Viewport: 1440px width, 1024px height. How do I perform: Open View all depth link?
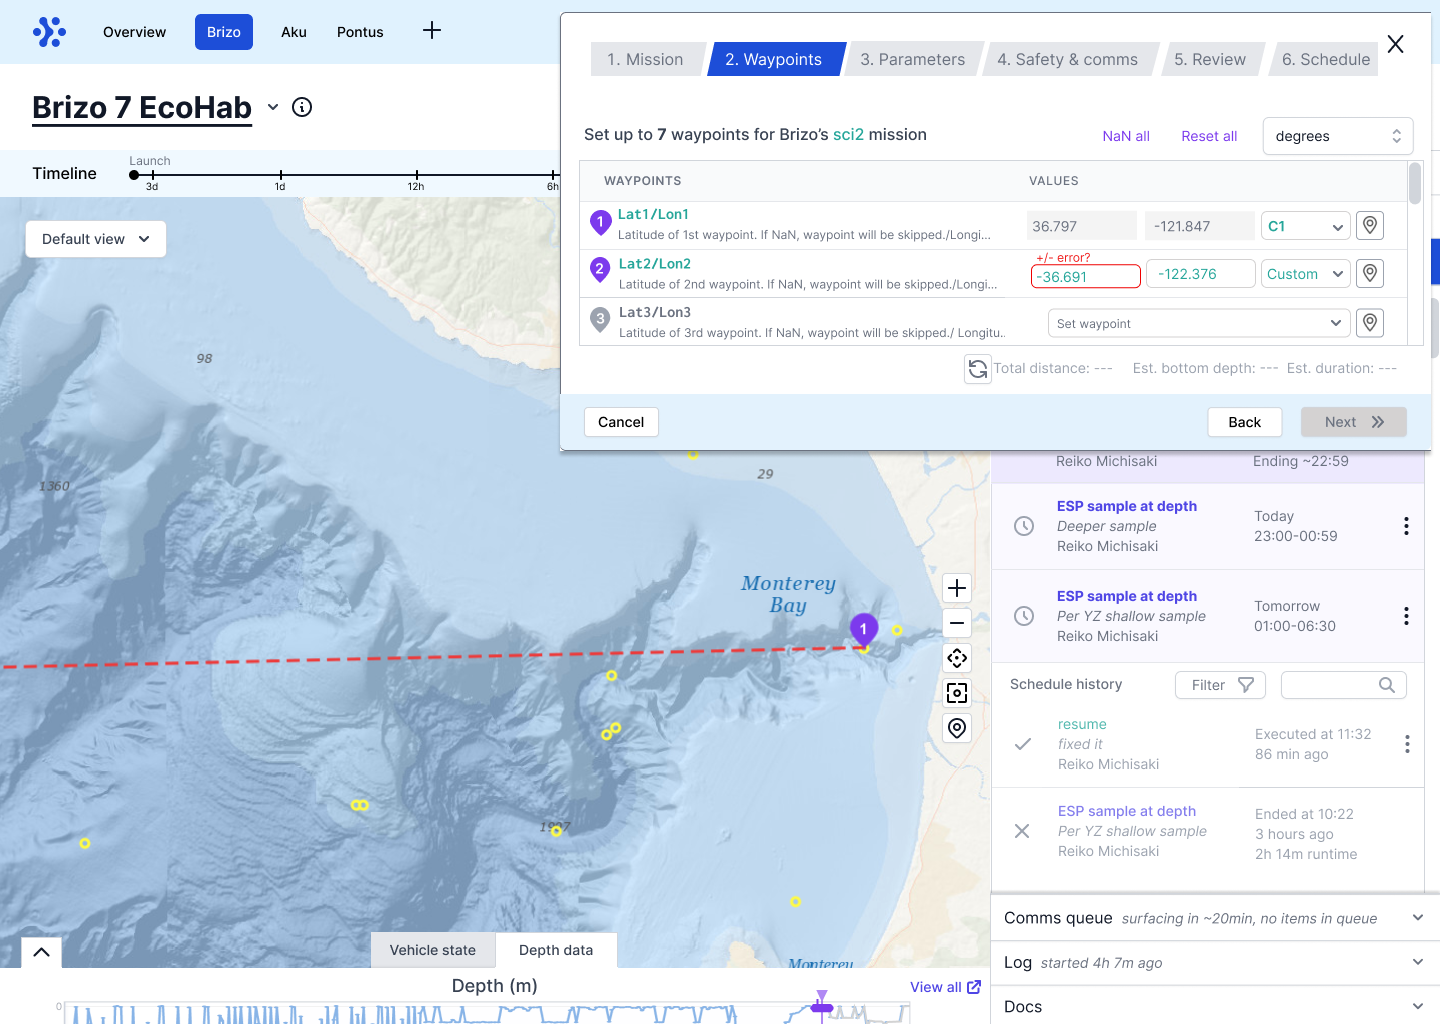[945, 987]
